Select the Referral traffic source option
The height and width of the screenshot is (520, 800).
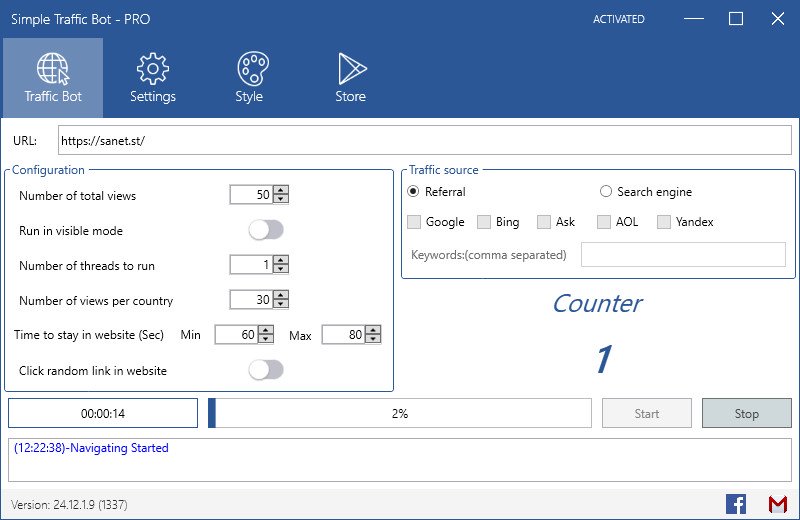(x=413, y=192)
